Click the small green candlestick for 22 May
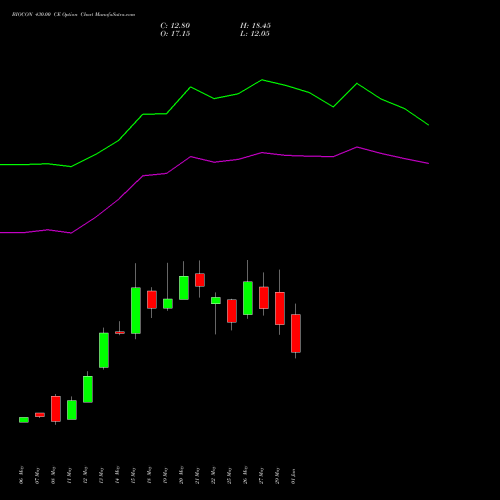500x500 pixels. pyautogui.click(x=216, y=300)
